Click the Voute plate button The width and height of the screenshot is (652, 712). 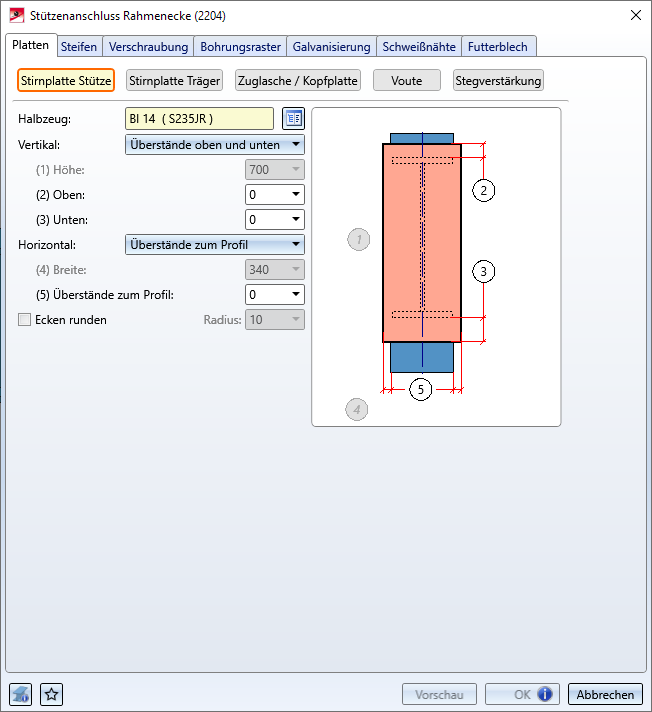coord(407,81)
